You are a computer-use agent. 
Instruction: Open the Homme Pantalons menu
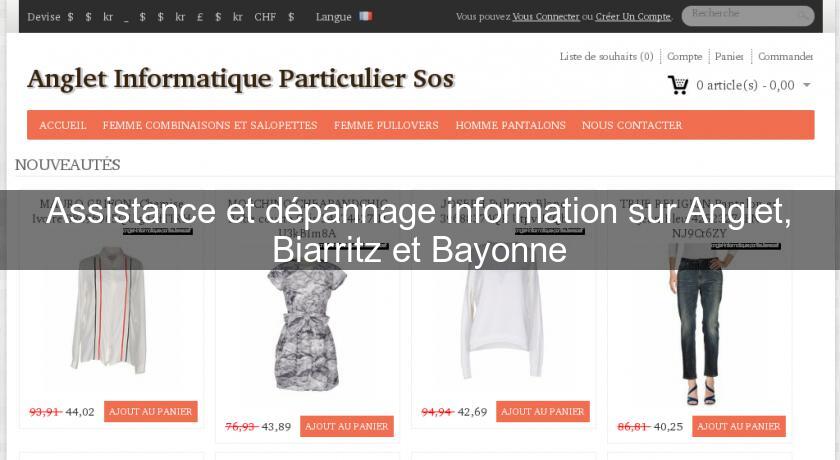[x=511, y=125]
